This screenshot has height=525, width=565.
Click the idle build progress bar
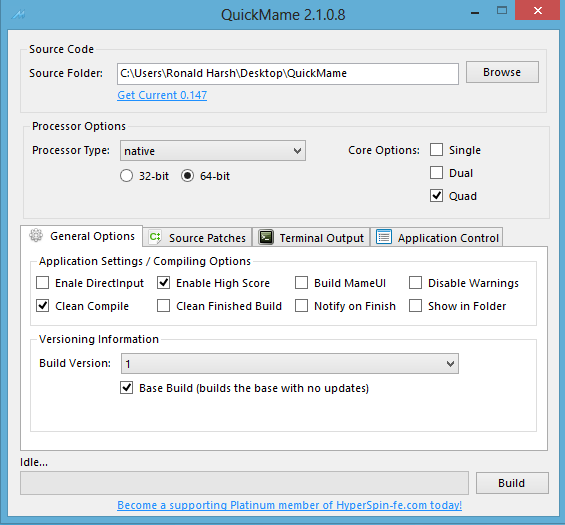[244, 483]
